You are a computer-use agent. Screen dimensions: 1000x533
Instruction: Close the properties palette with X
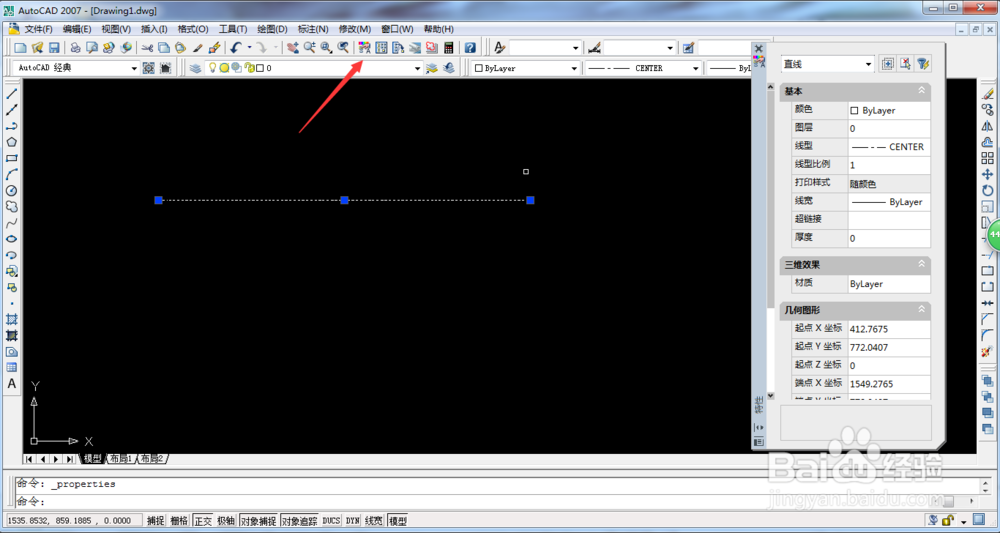(x=758, y=48)
